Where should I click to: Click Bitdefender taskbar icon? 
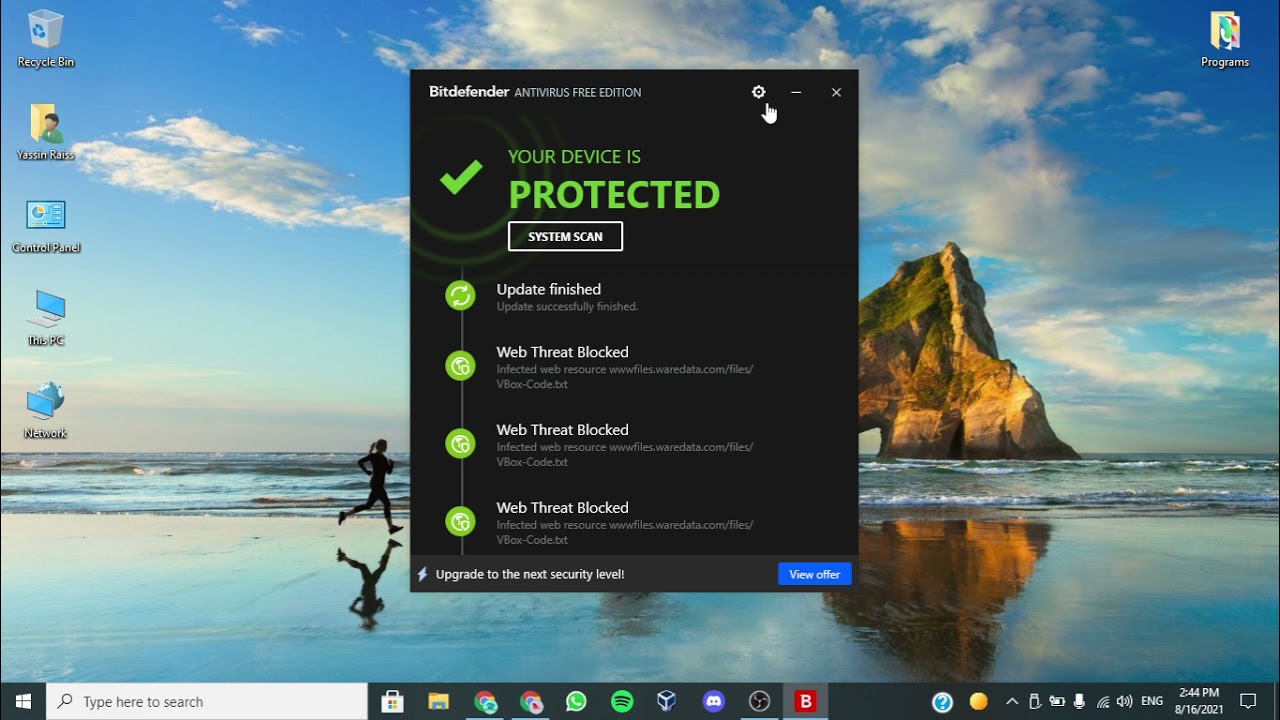tap(805, 702)
